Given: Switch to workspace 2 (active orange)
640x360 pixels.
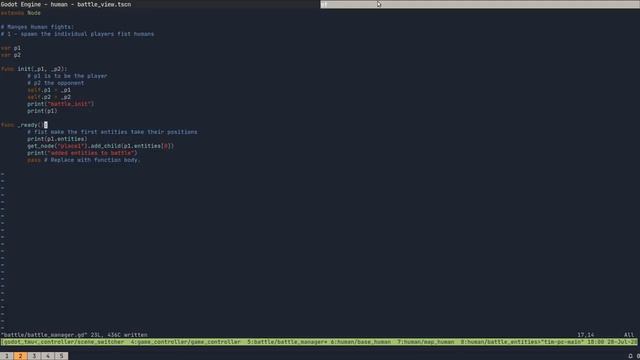Looking at the screenshot, I should pyautogui.click(x=20, y=356).
